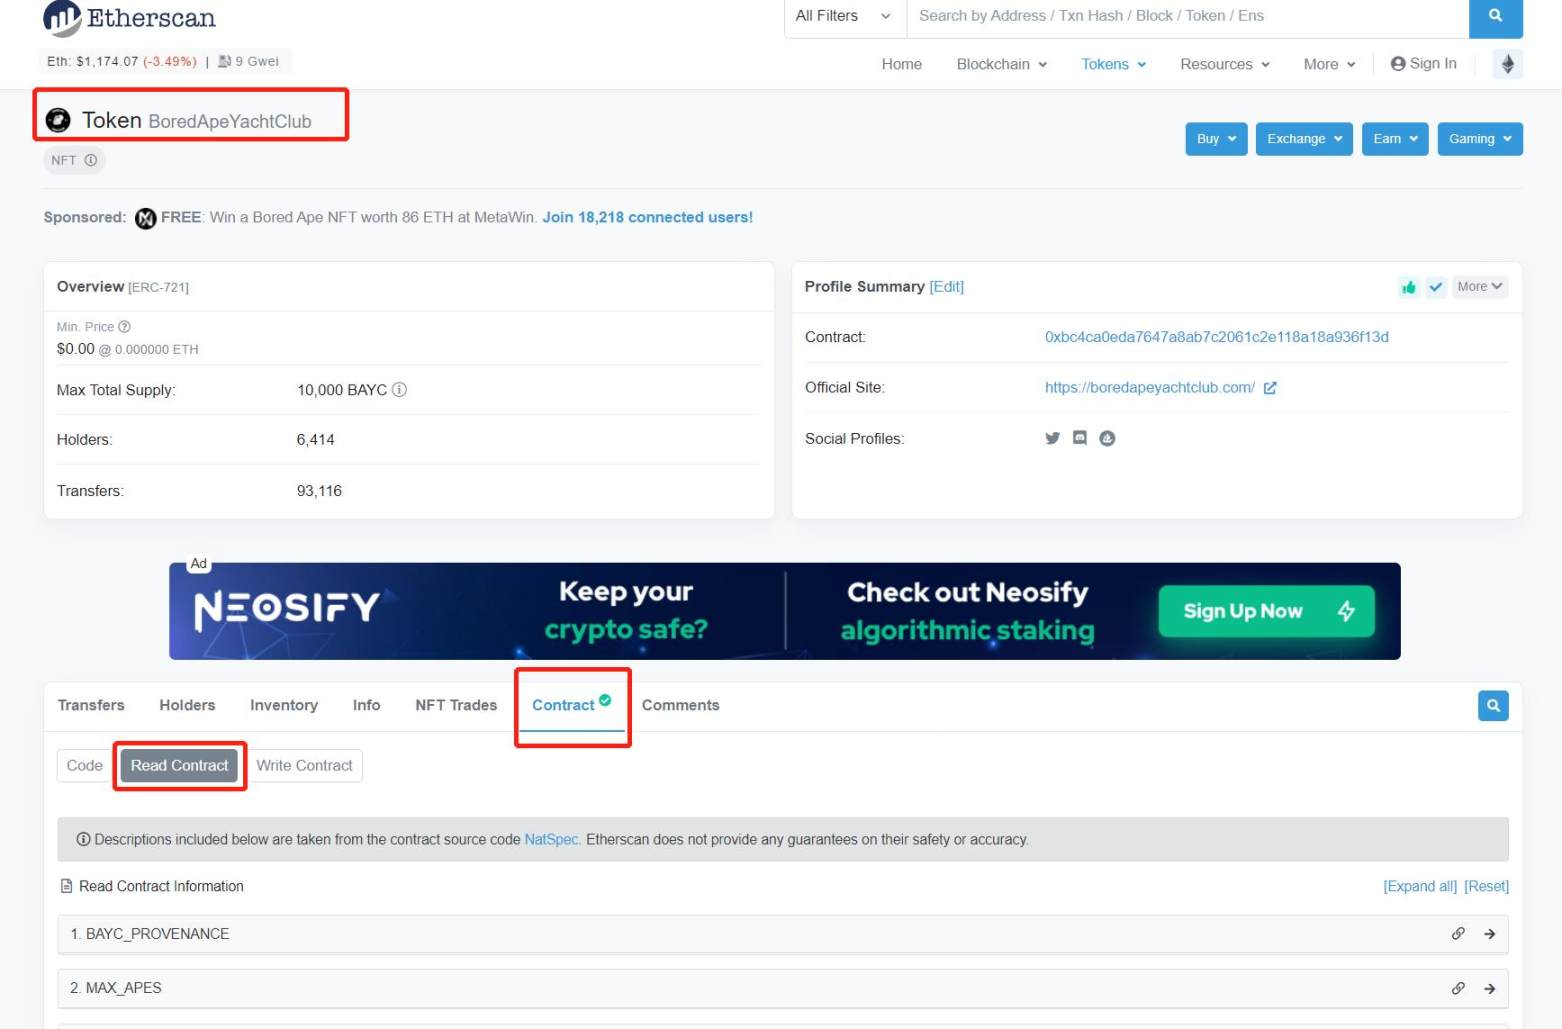Open the Twitter social profile icon
The image size is (1562, 1029).
tap(1052, 438)
